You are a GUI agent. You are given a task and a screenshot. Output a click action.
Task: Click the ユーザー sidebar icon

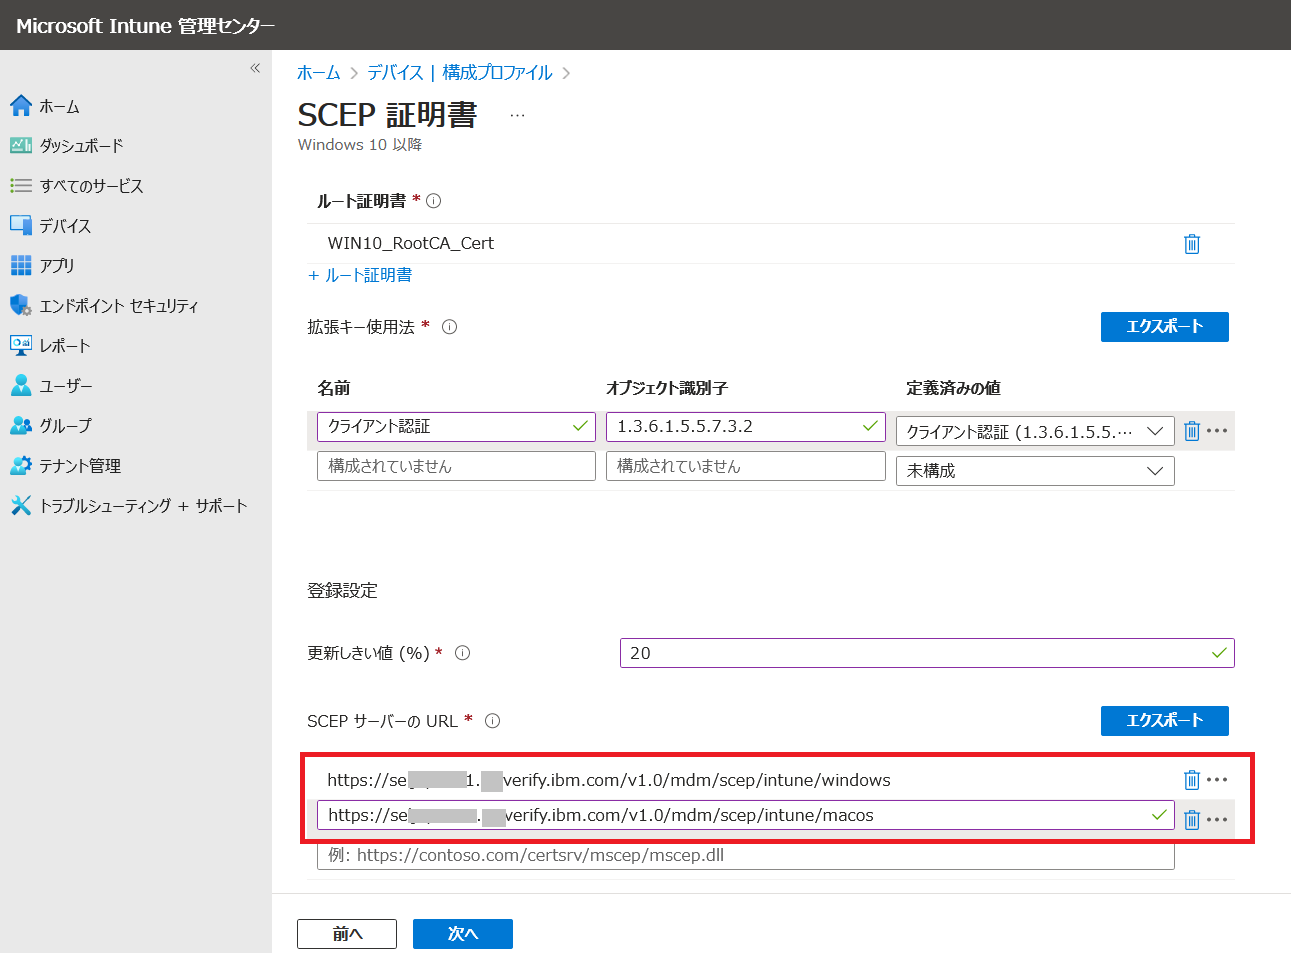(21, 385)
